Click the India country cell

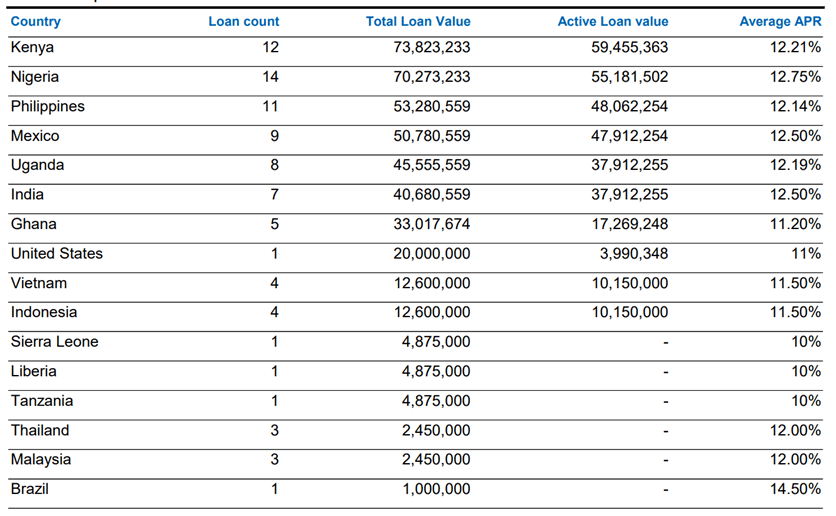coord(28,194)
